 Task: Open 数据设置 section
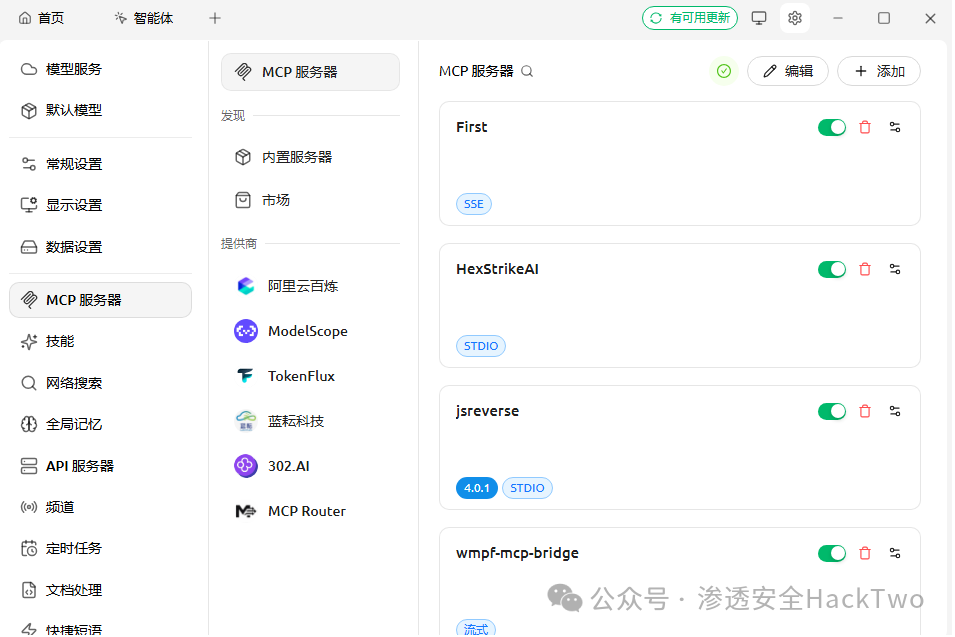[x=100, y=247]
